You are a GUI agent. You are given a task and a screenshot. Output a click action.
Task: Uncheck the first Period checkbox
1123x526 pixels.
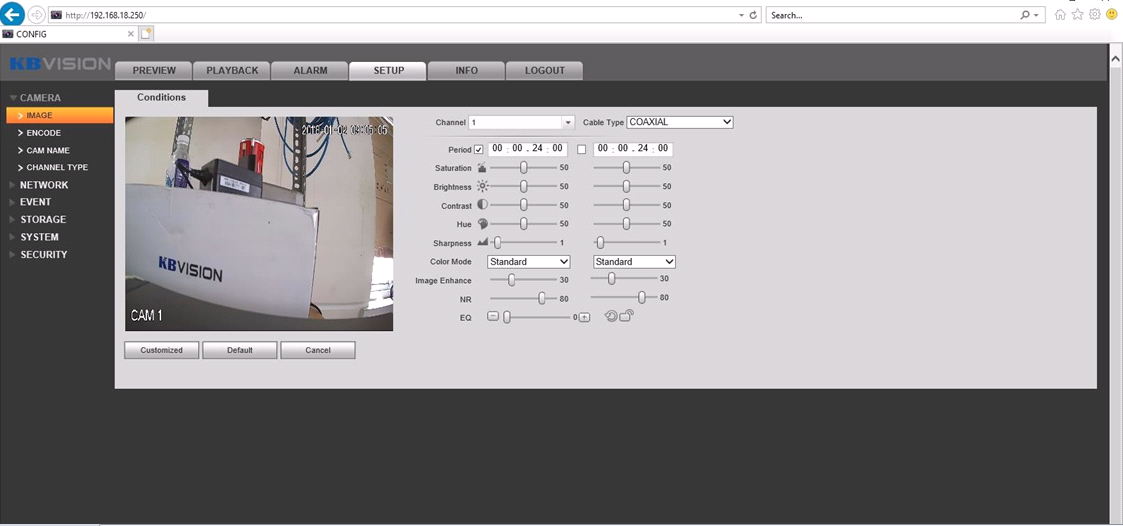(479, 150)
